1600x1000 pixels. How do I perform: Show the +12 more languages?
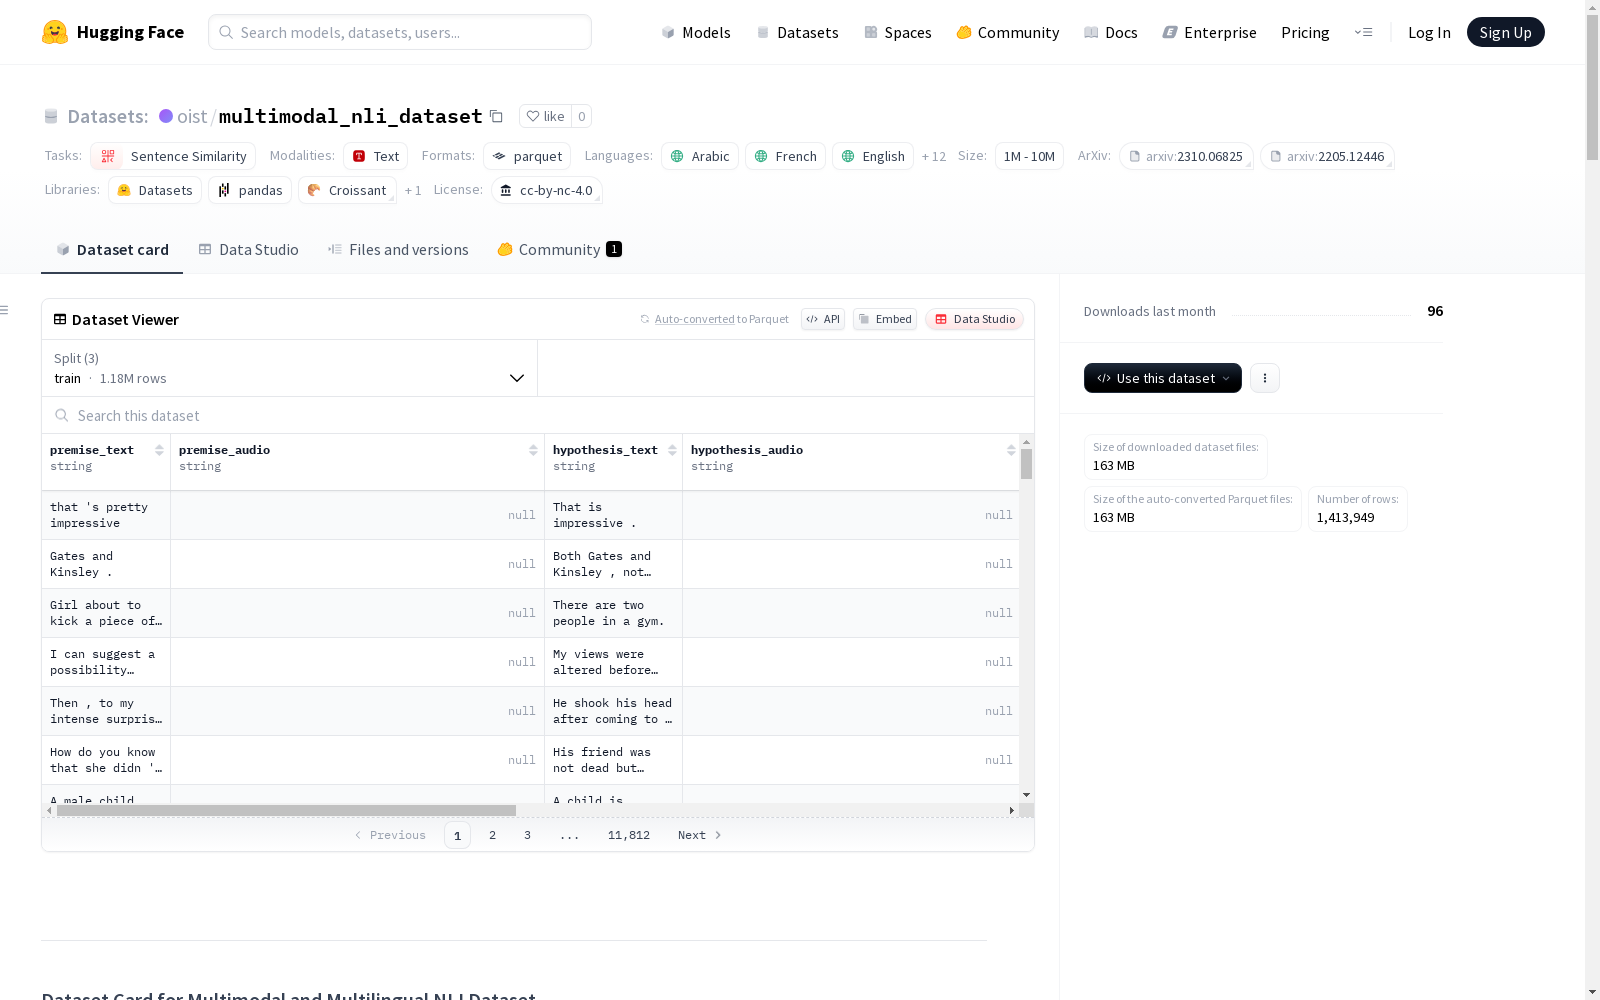tap(933, 157)
